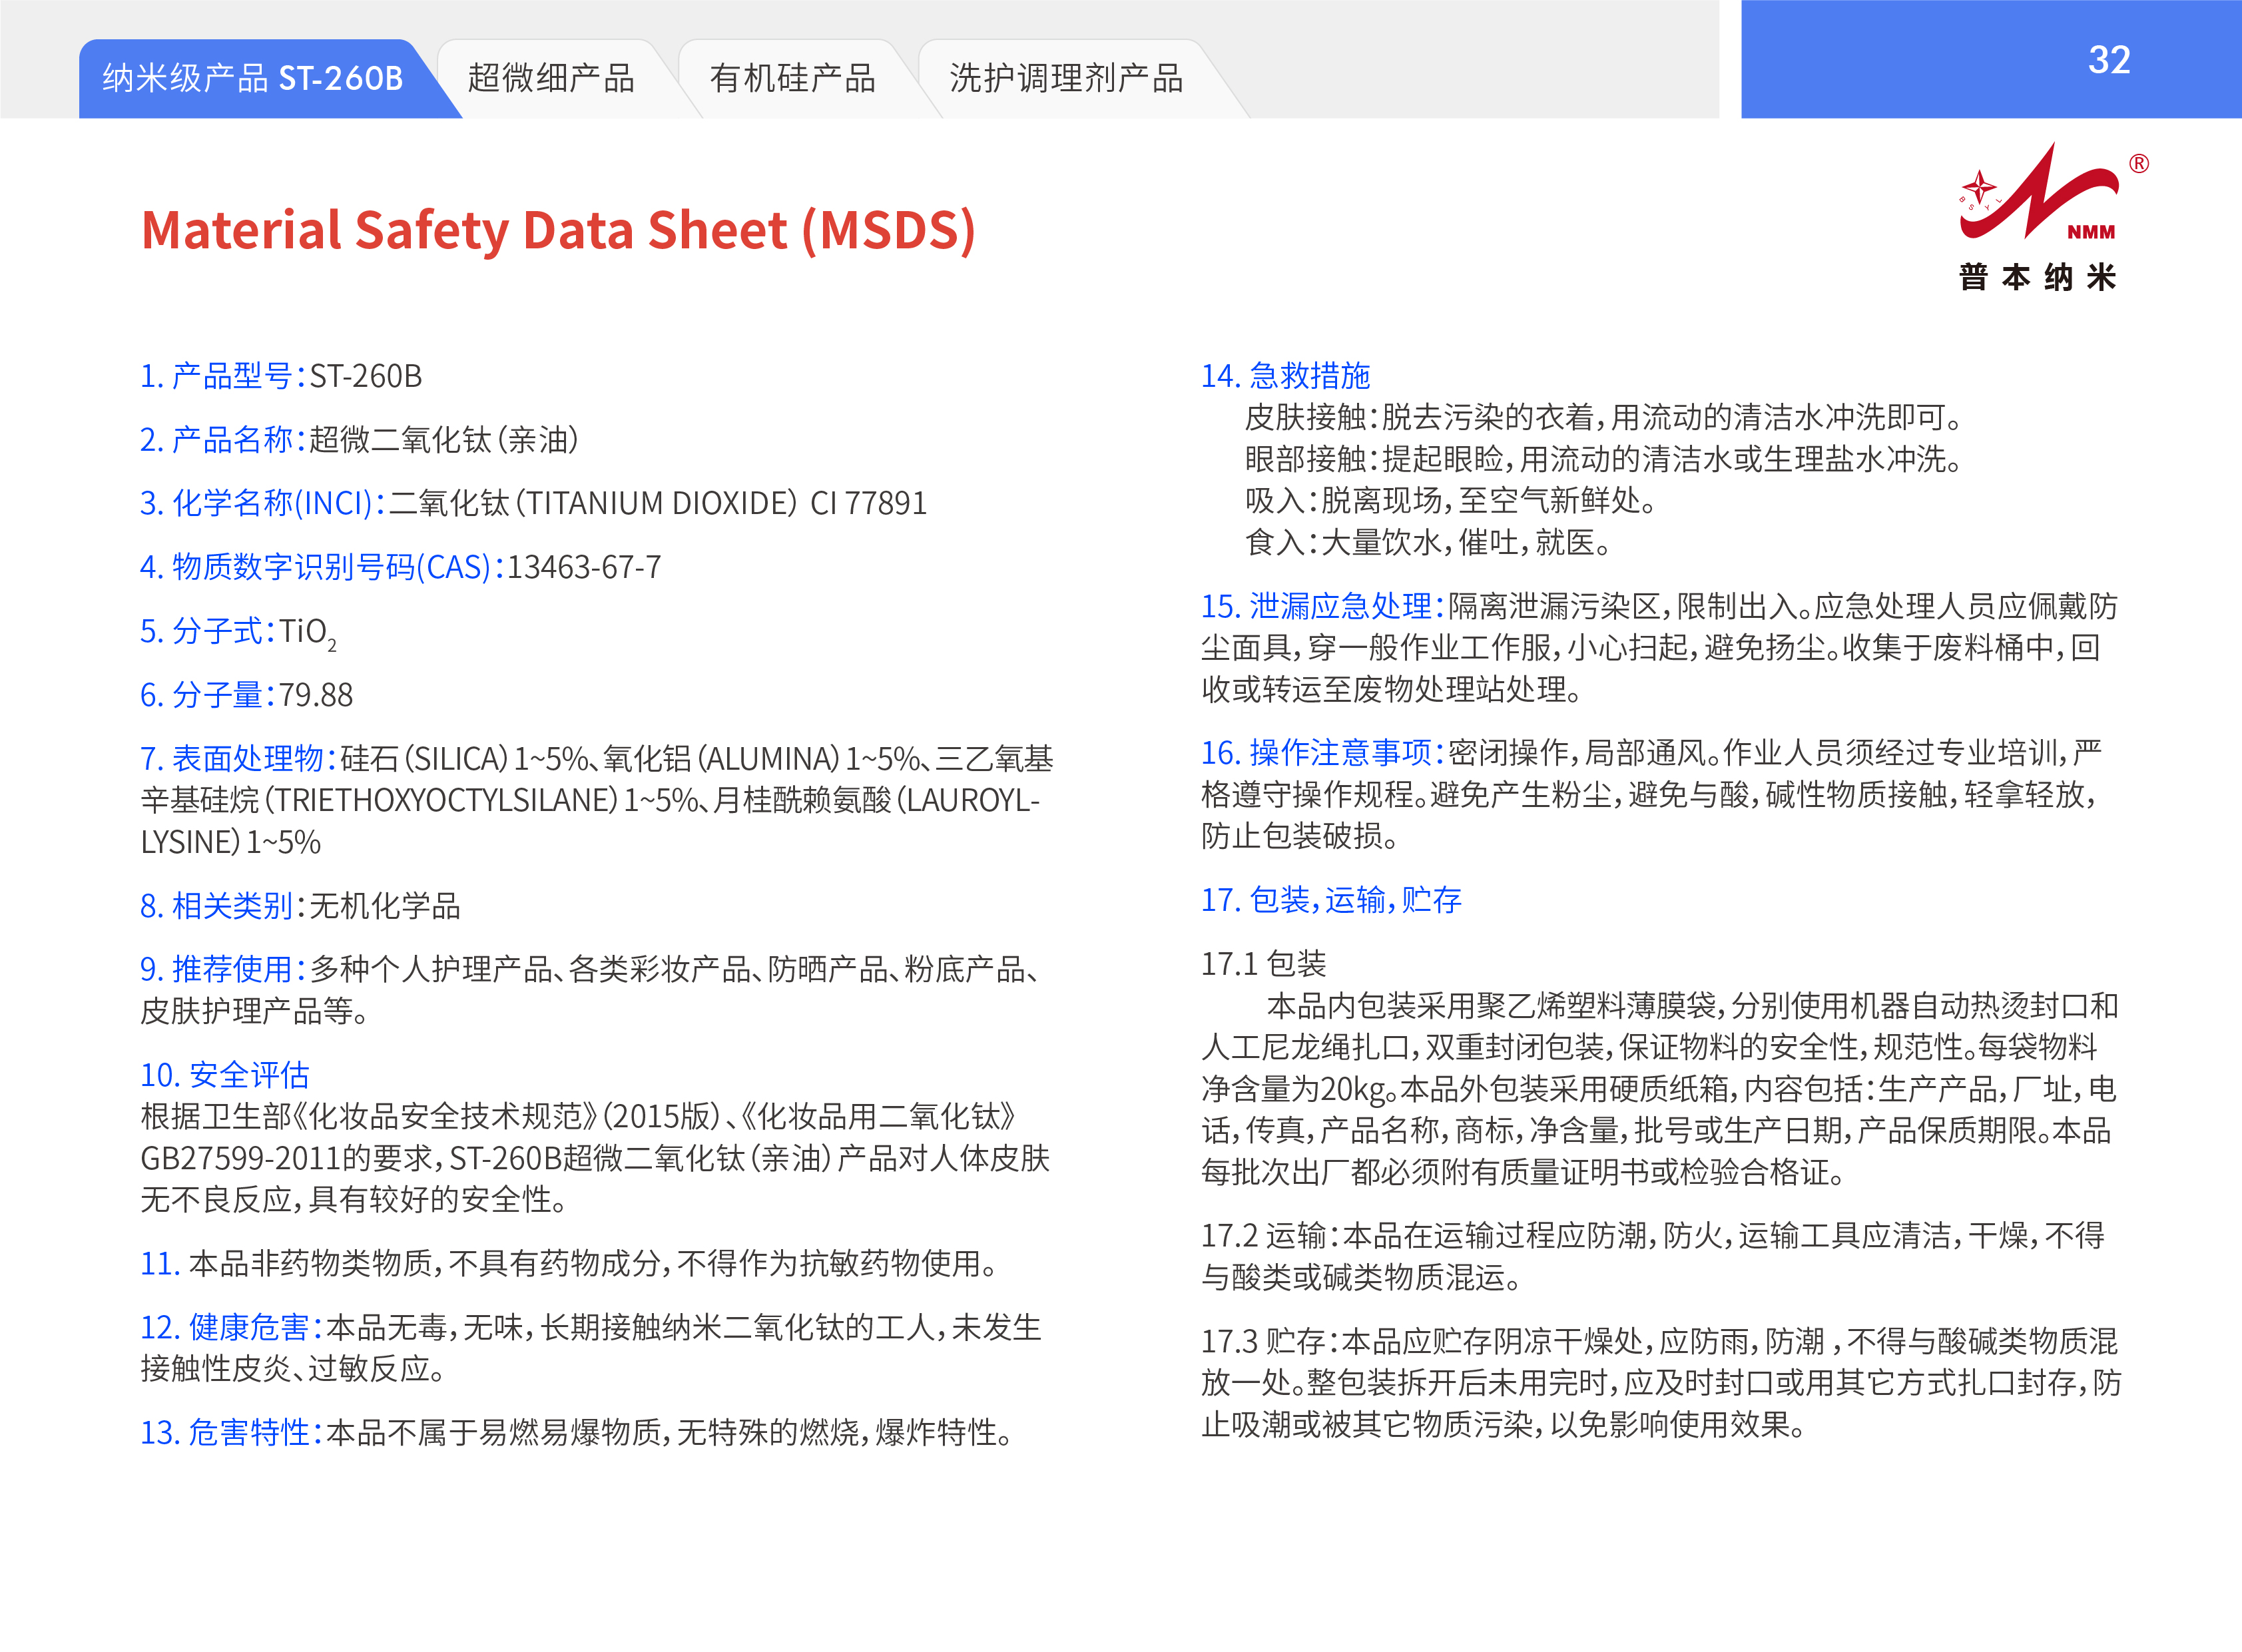The width and height of the screenshot is (2242, 1652).
Task: Click the 纳米级产品 ST-260B tab
Action: coord(252,78)
